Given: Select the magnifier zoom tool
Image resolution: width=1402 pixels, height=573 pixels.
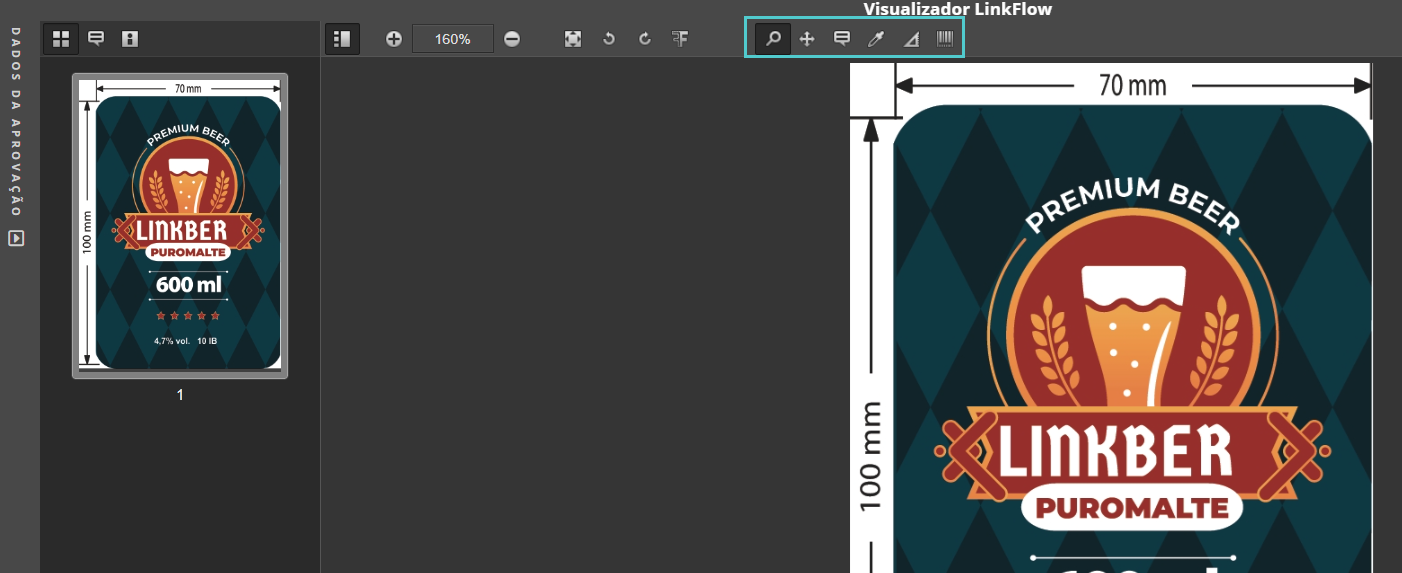Looking at the screenshot, I should pyautogui.click(x=773, y=39).
